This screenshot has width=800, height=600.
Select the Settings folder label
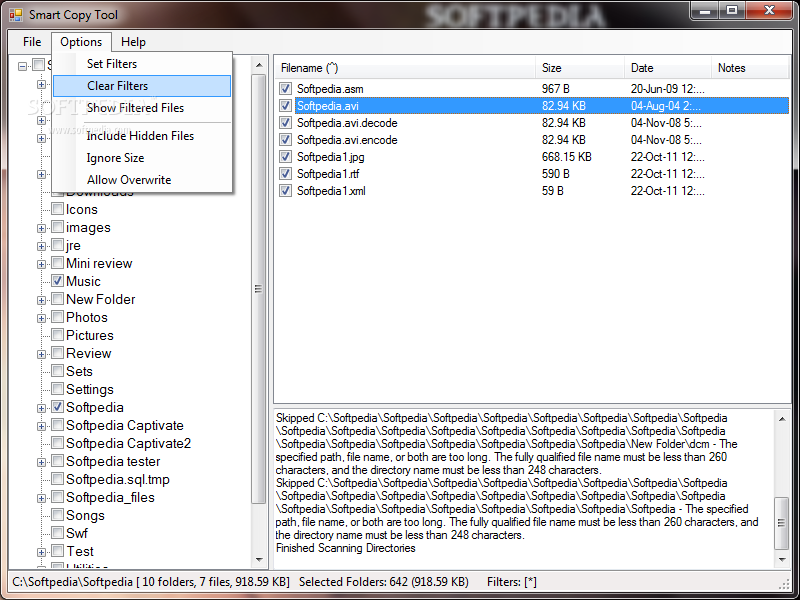pyautogui.click(x=90, y=389)
